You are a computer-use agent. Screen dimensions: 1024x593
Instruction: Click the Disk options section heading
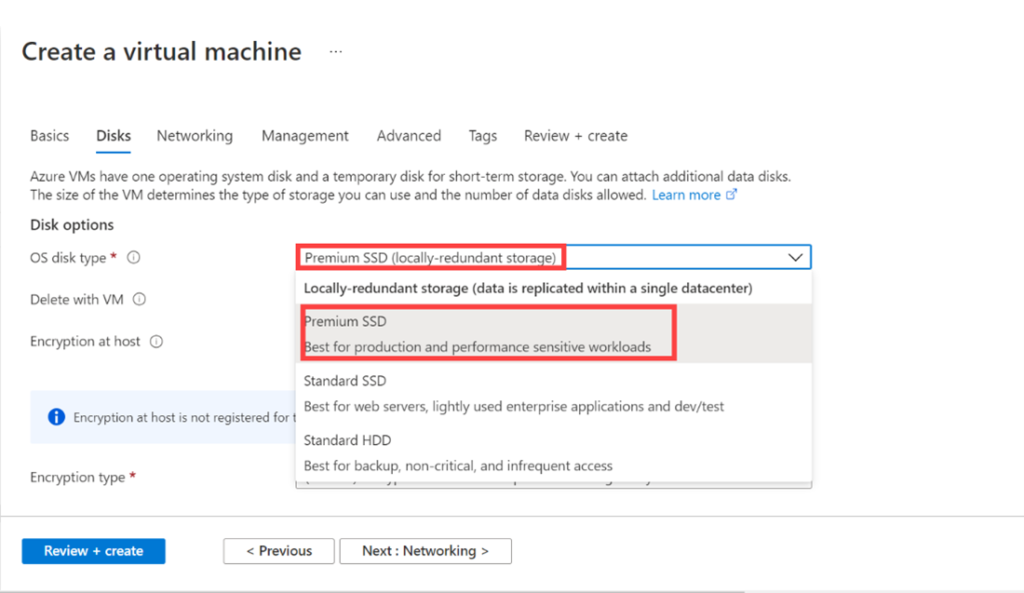click(72, 225)
